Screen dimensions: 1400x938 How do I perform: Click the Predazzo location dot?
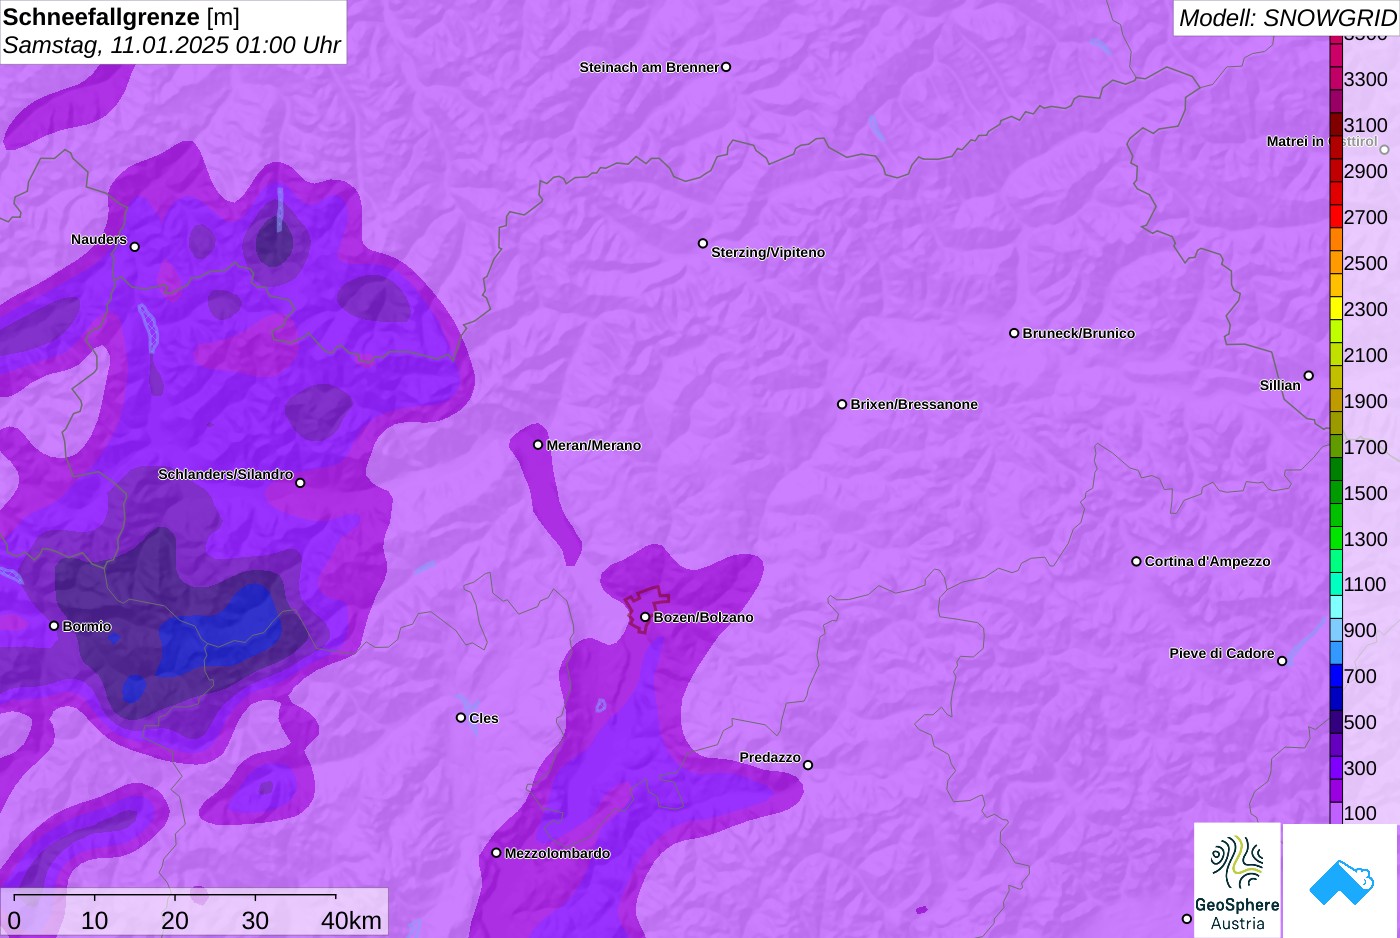coord(808,765)
